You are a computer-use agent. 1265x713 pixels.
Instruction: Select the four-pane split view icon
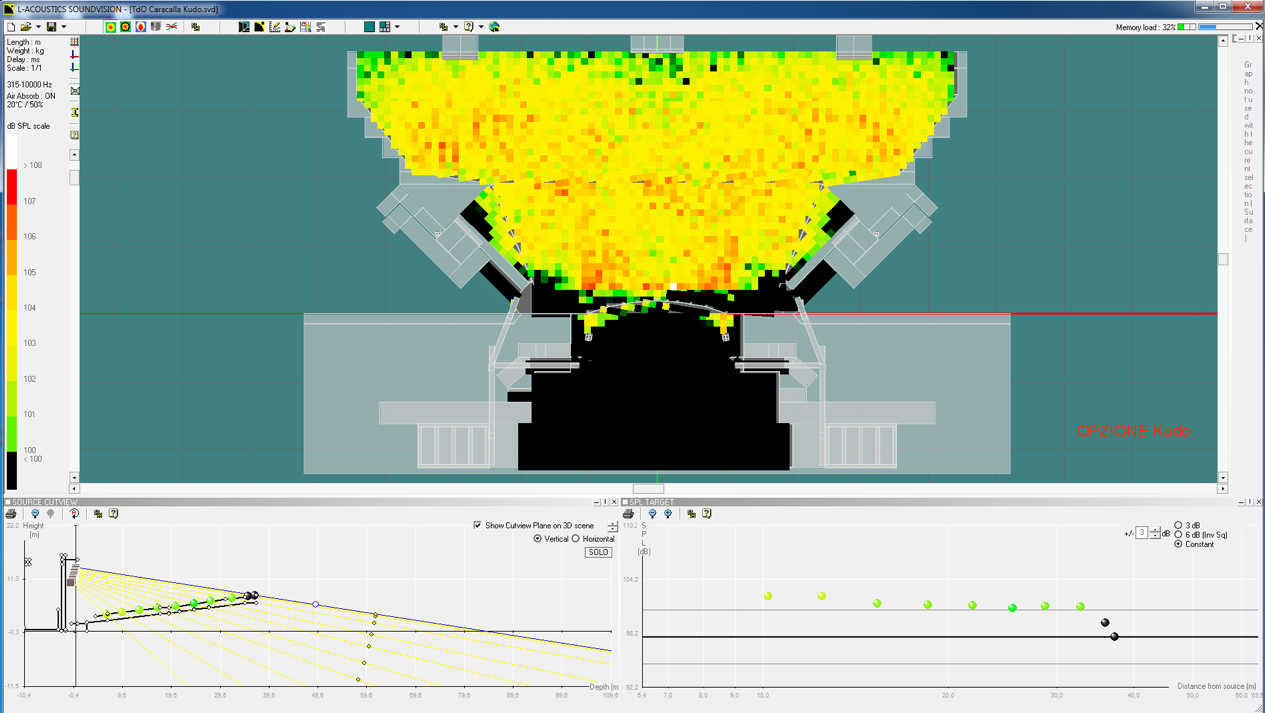(x=385, y=27)
